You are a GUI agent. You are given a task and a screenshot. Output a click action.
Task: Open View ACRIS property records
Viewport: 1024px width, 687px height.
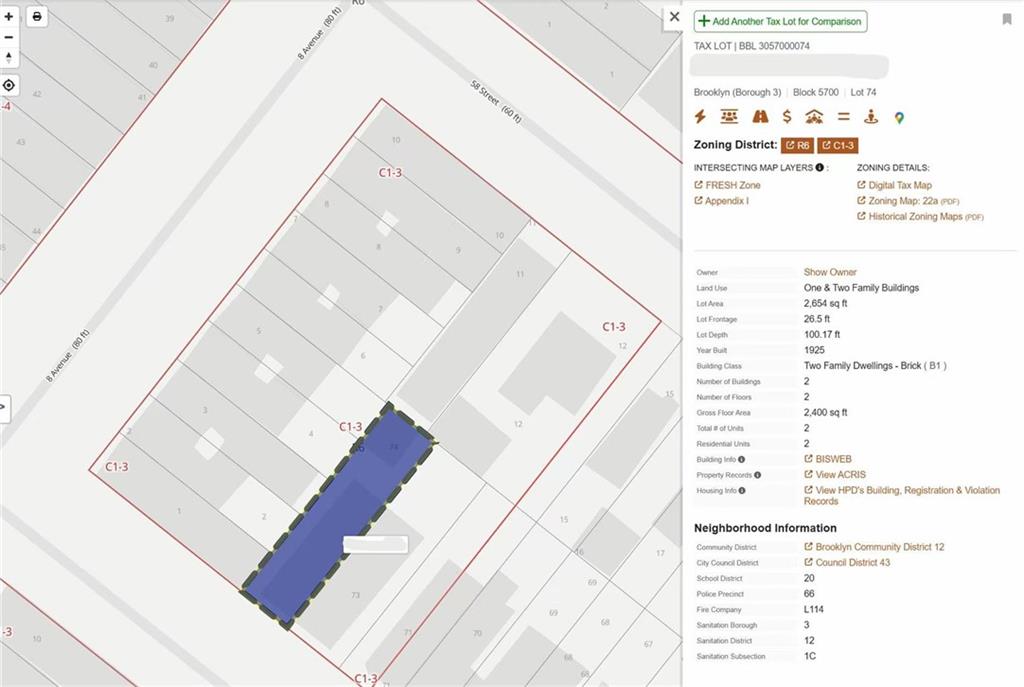pos(835,475)
